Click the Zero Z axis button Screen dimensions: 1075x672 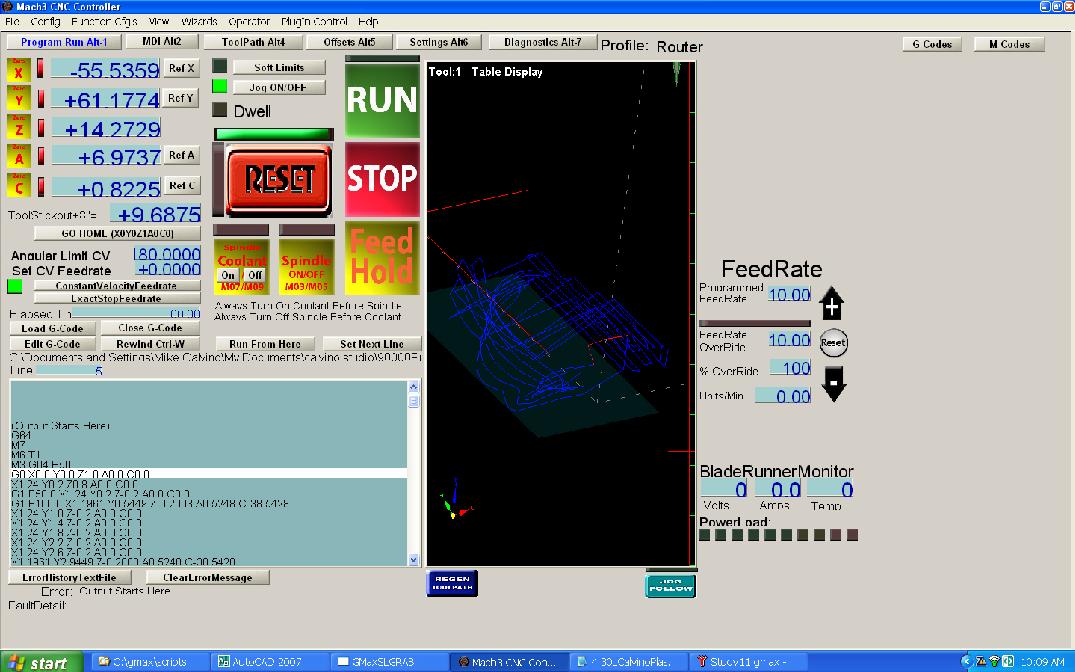[x=19, y=128]
